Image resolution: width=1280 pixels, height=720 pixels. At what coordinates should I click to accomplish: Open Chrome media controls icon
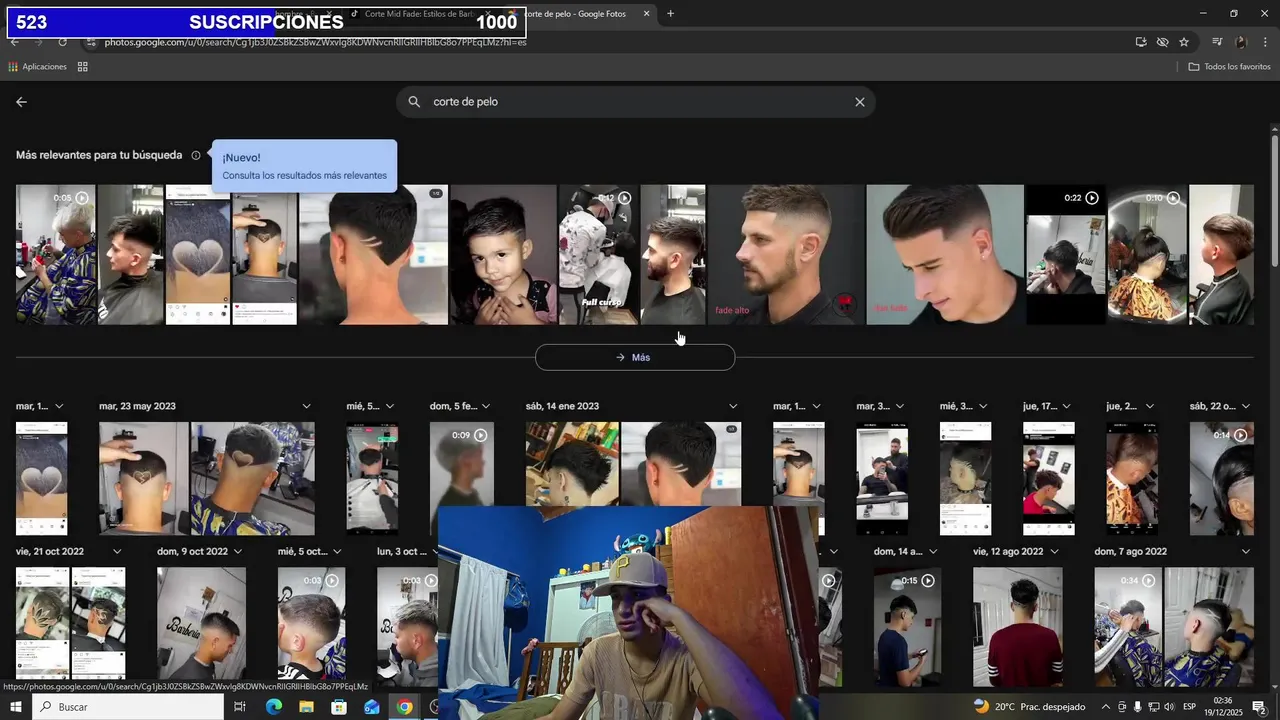(1217, 42)
